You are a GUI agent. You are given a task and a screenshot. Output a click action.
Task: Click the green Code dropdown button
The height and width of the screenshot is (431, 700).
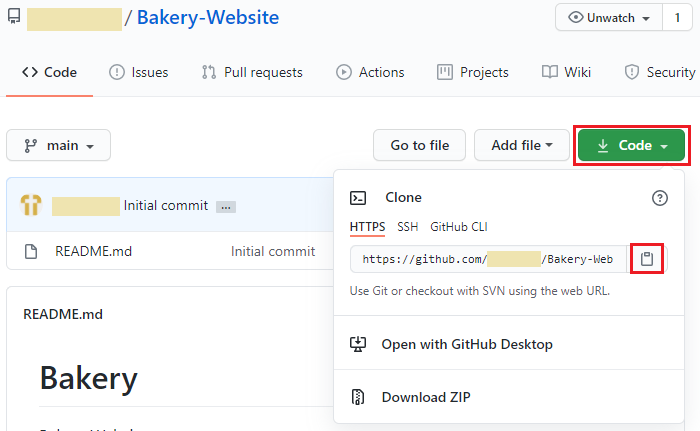pos(631,145)
